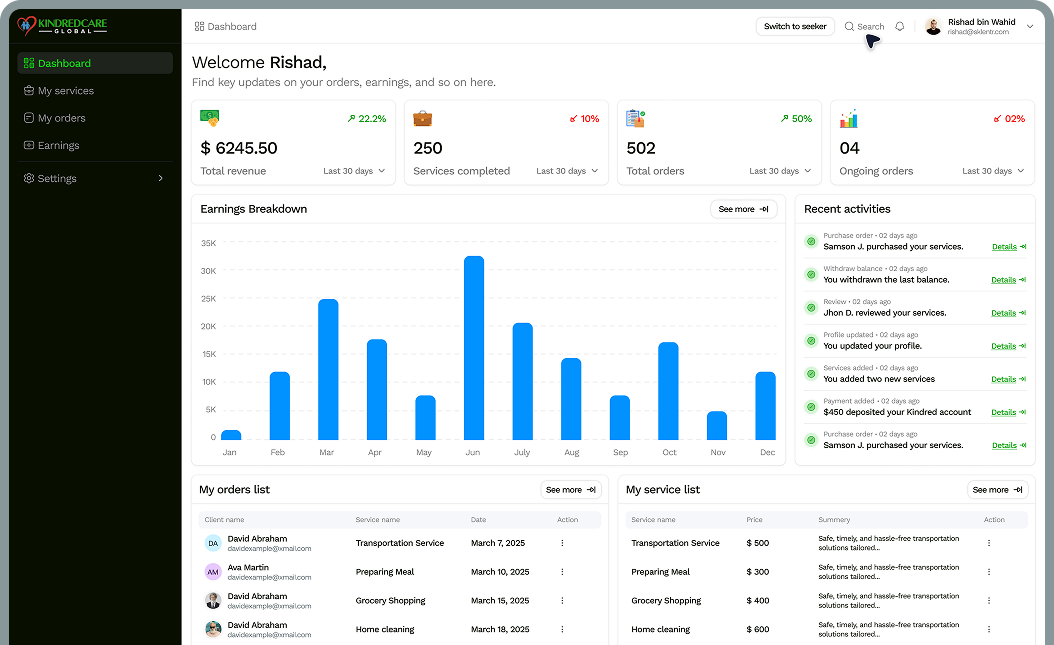Click the Switch to seeker button

point(795,27)
